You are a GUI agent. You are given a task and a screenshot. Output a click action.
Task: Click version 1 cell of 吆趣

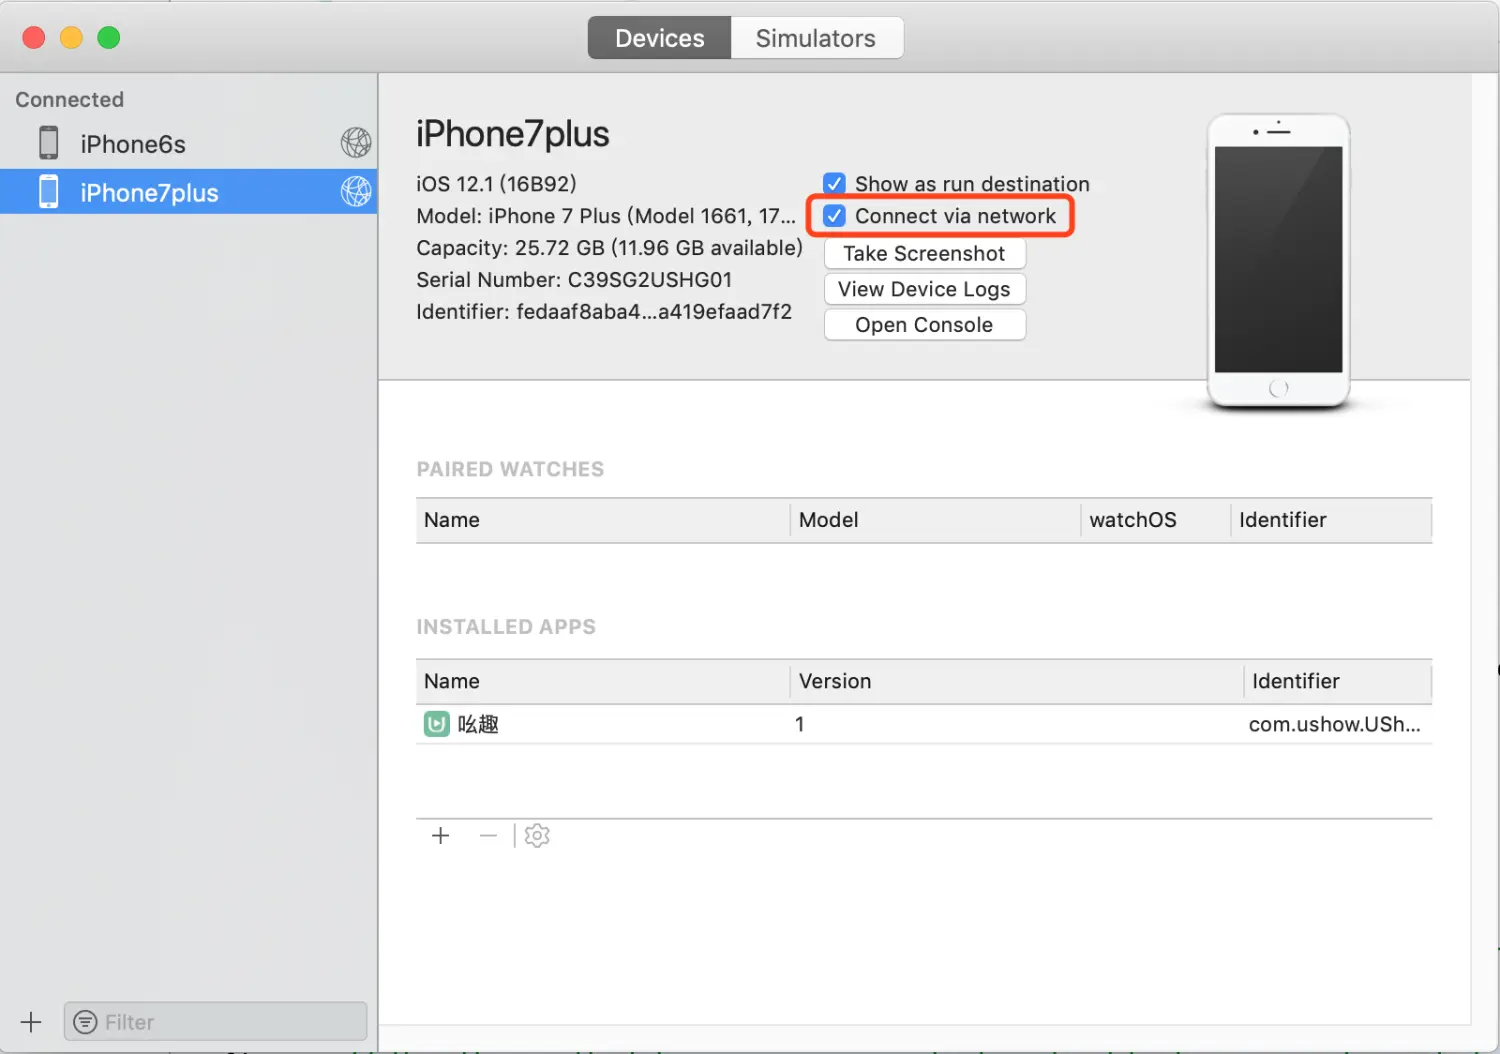click(800, 724)
